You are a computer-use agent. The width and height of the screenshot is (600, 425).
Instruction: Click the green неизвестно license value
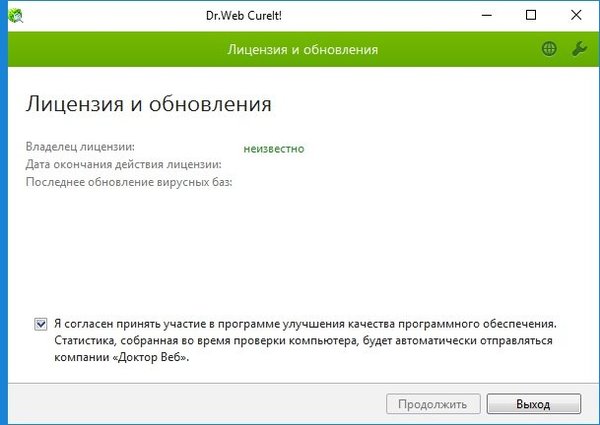pos(274,149)
